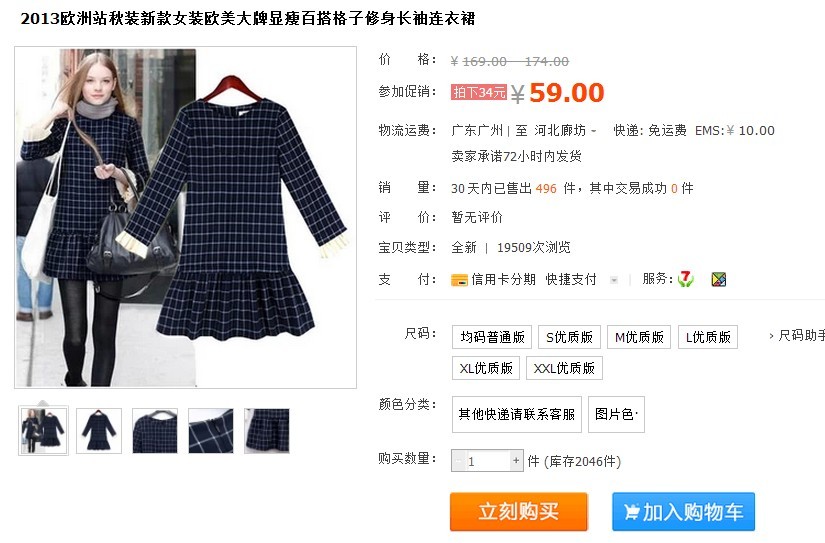825x543 pixels.
Task: Select 其他快递请联系客服 option
Action: 517,415
